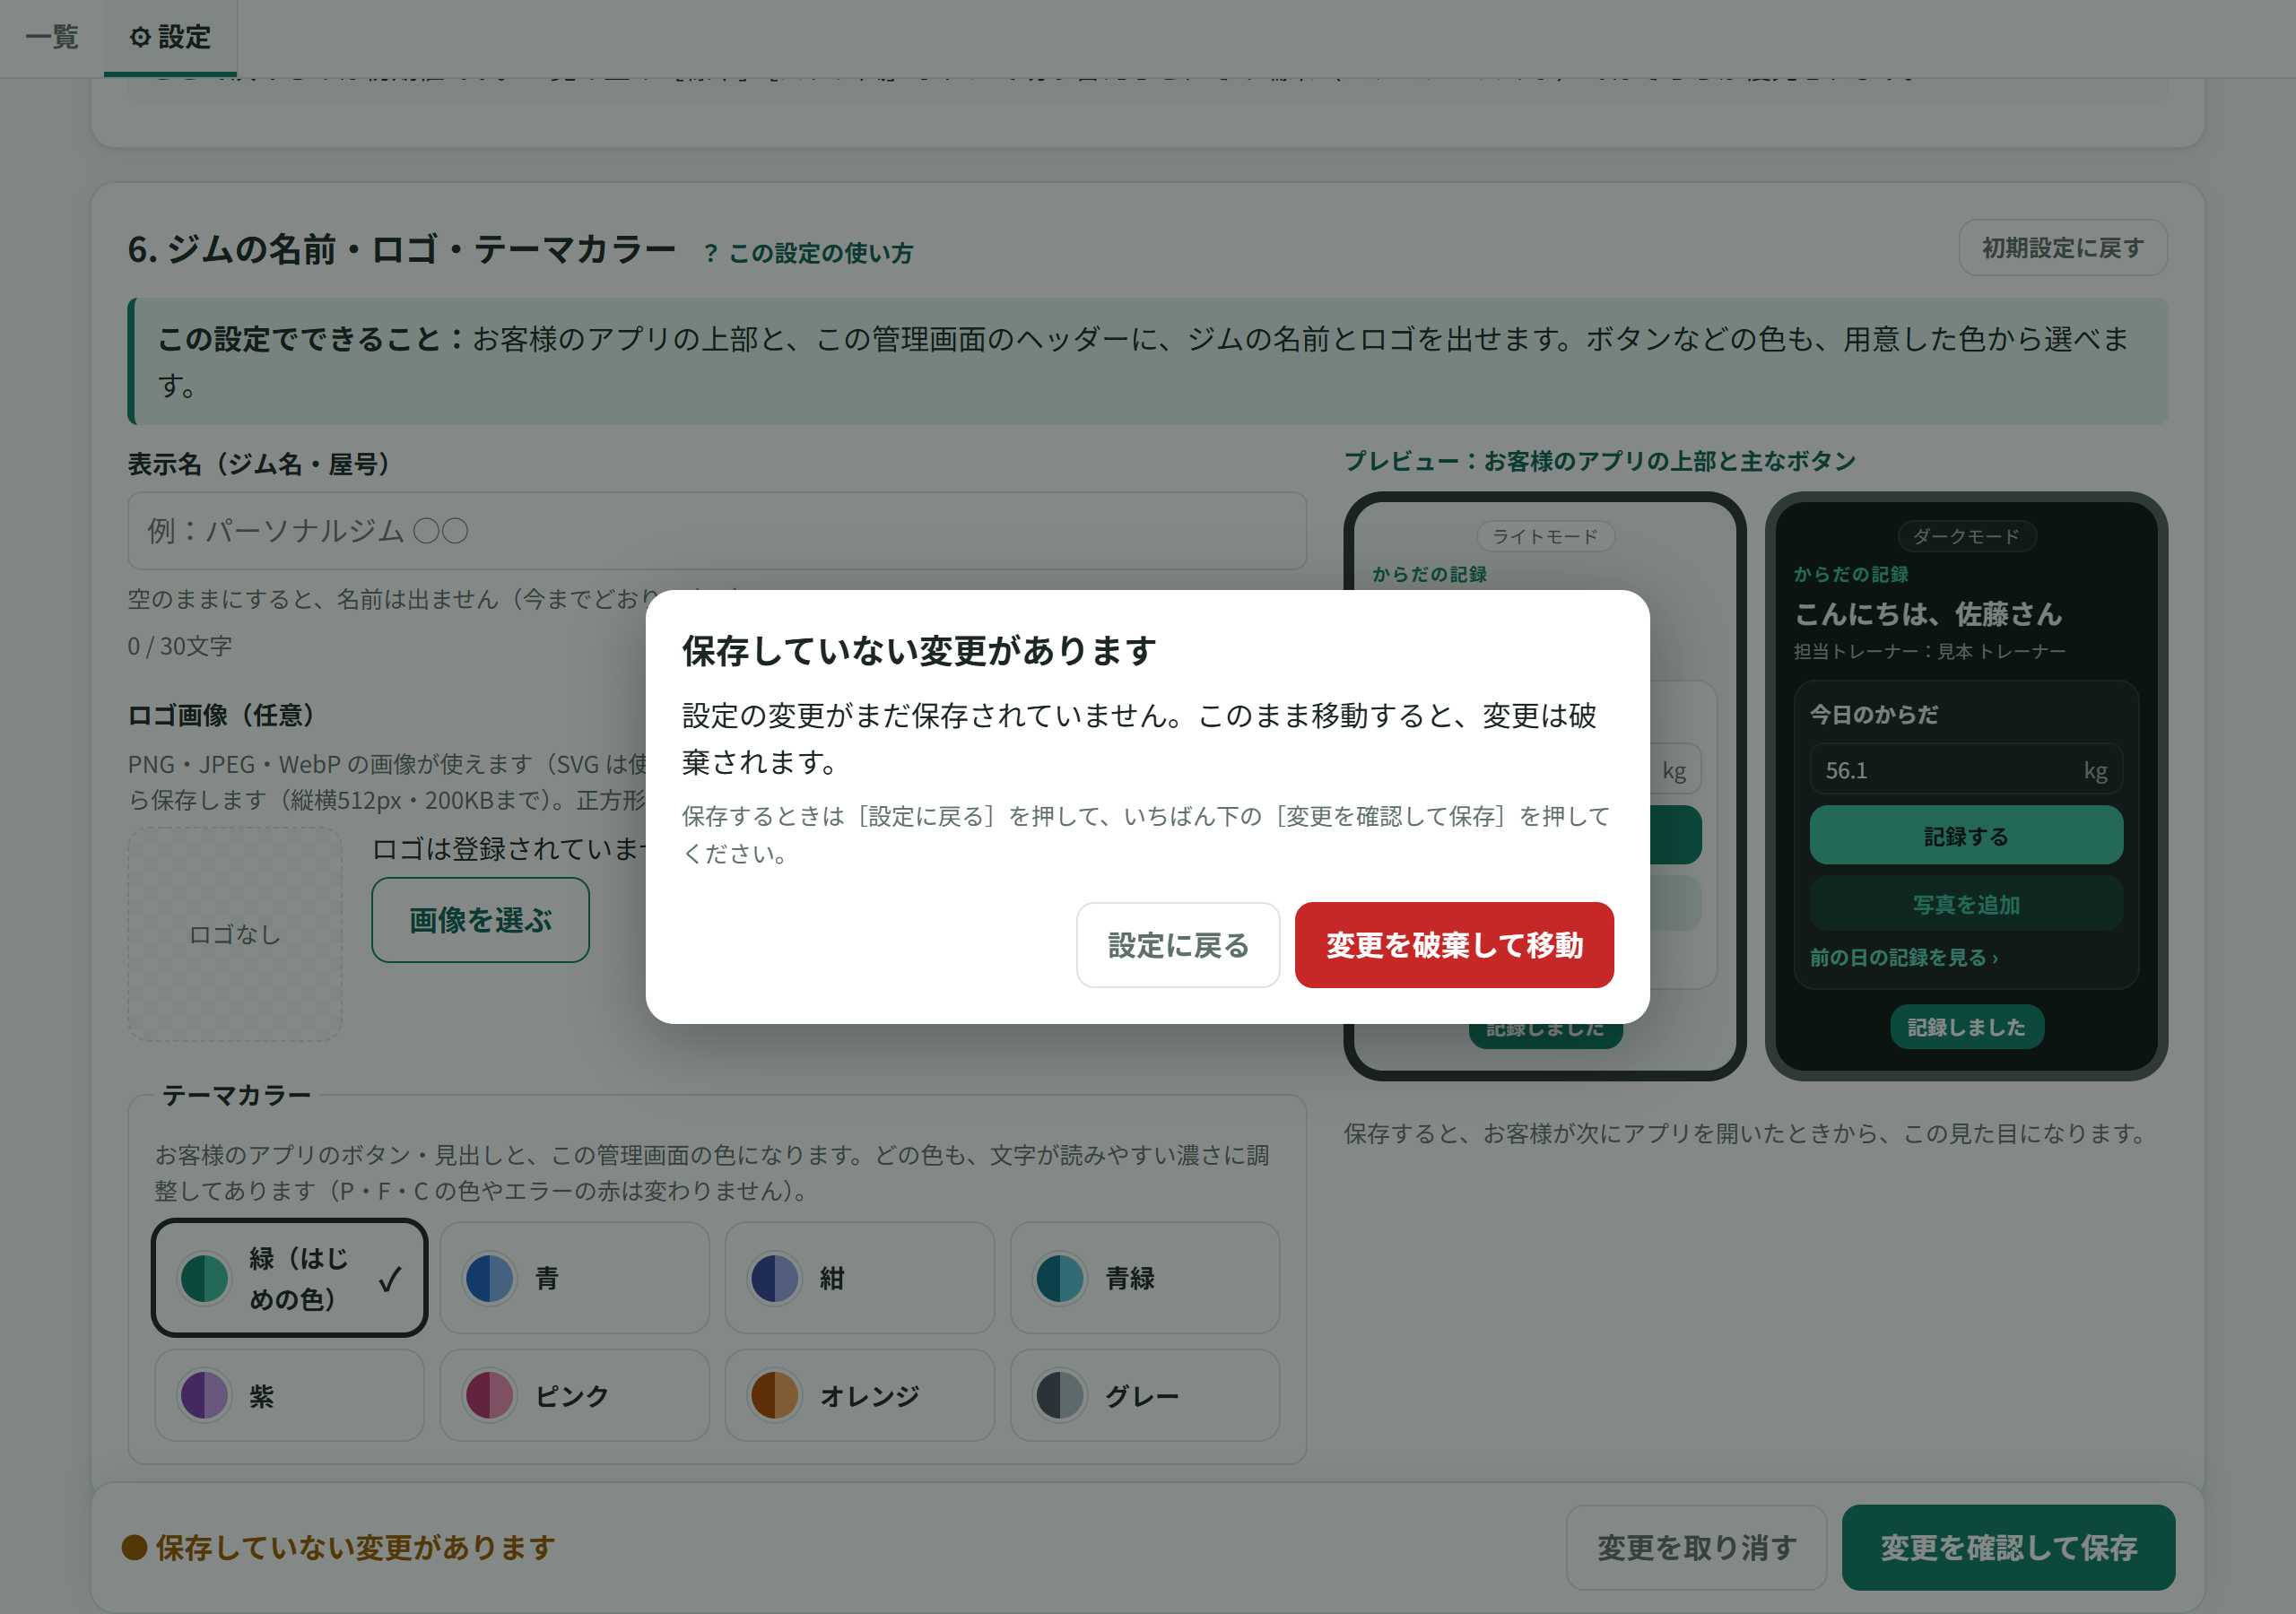Viewport: 2296px width, 1614px height.
Task: Click 設定に戻る in the dialog
Action: click(x=1177, y=945)
